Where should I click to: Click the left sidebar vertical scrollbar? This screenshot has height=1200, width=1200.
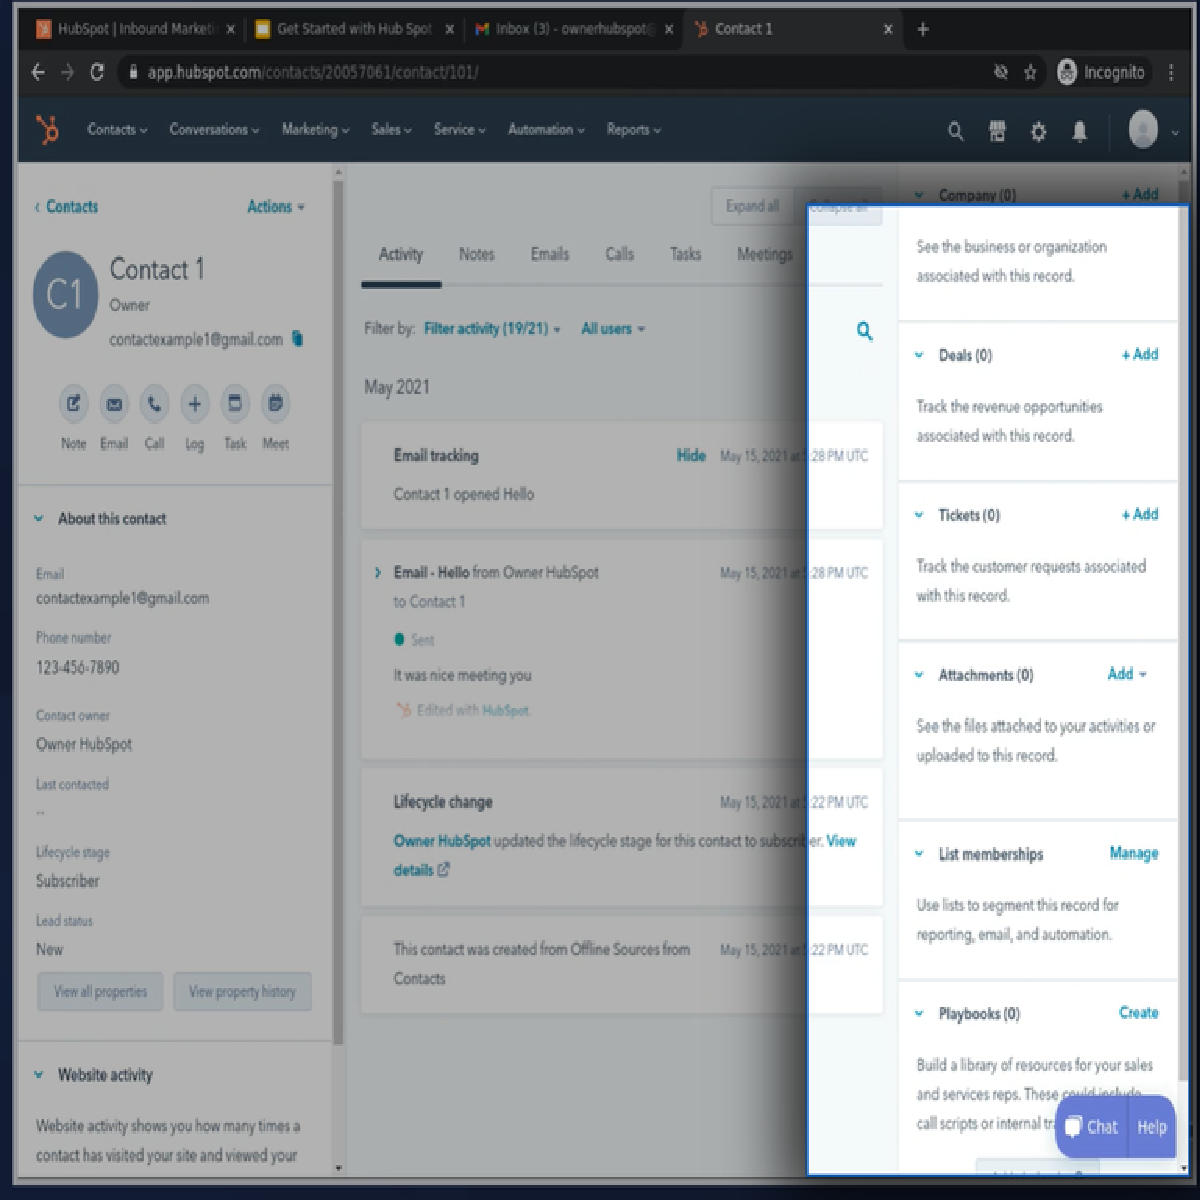pos(338,610)
